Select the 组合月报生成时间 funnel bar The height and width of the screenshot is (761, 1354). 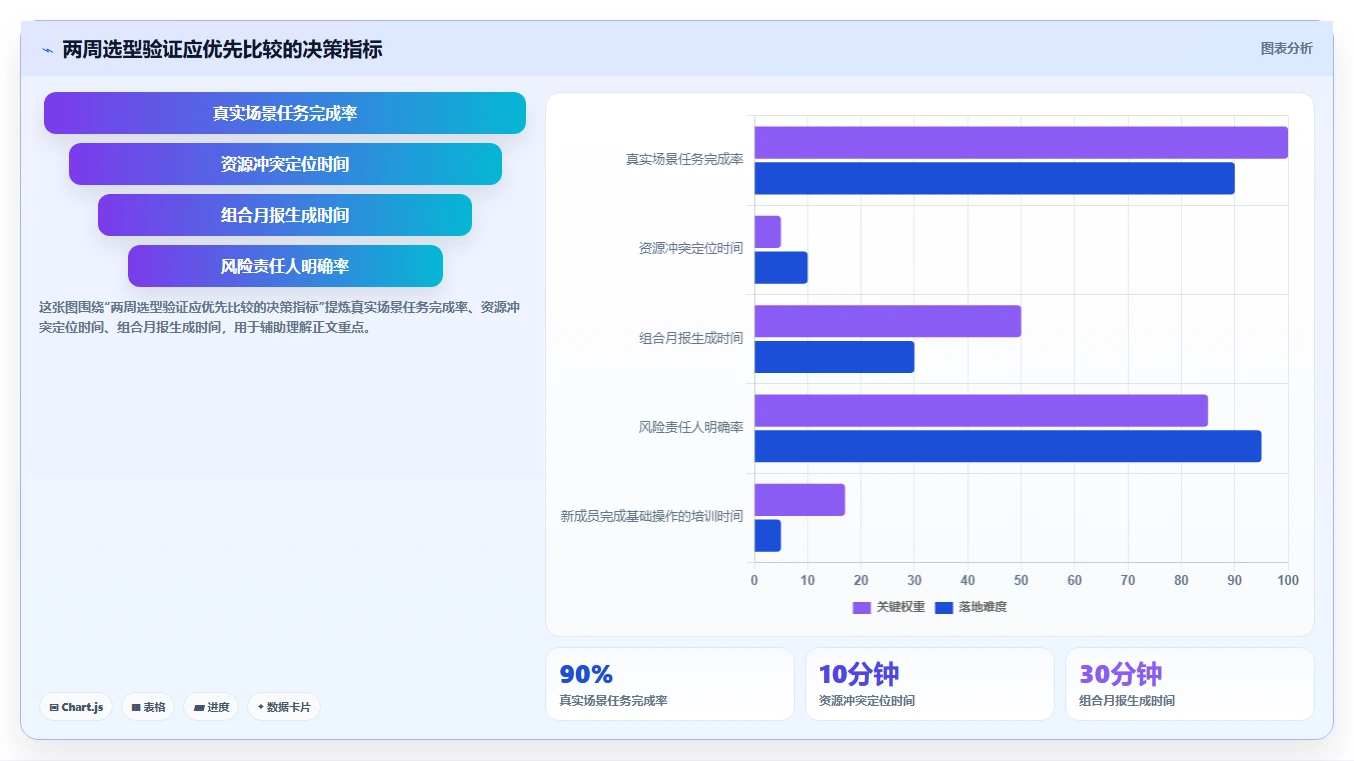[285, 215]
